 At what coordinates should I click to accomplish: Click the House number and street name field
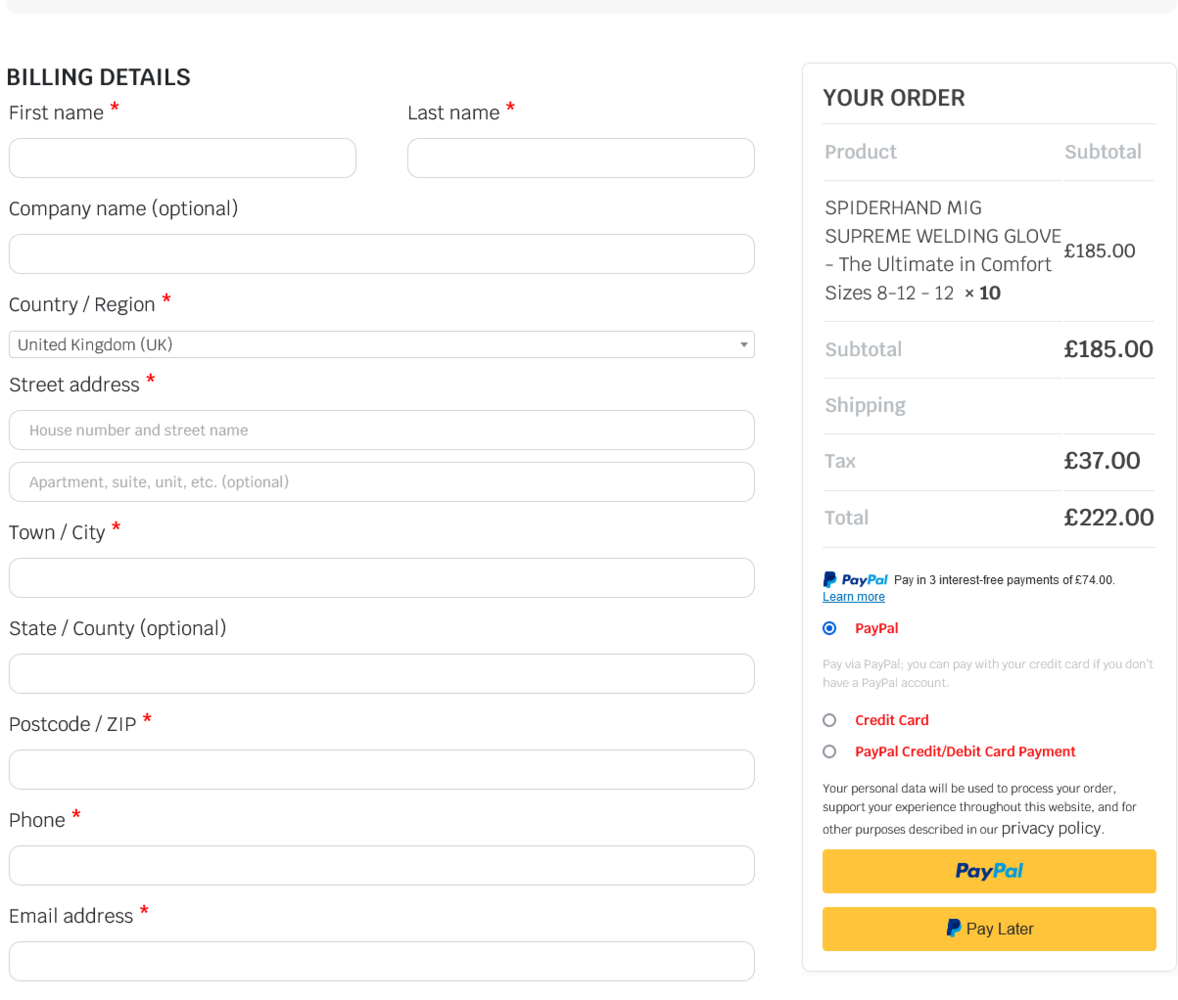coord(381,430)
